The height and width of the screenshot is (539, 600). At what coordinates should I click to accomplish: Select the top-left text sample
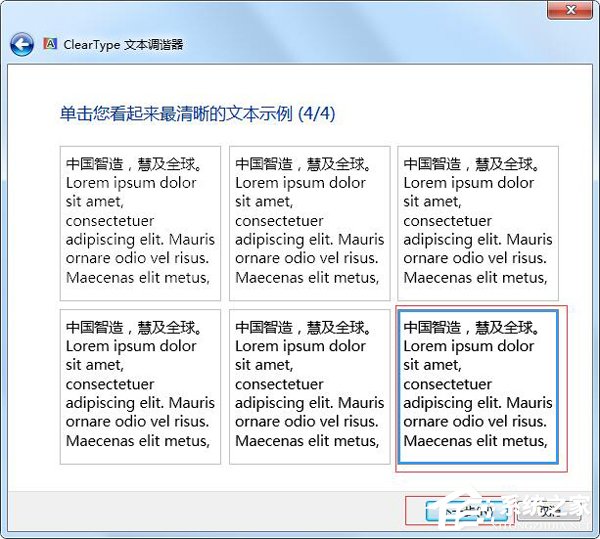pyautogui.click(x=140, y=223)
